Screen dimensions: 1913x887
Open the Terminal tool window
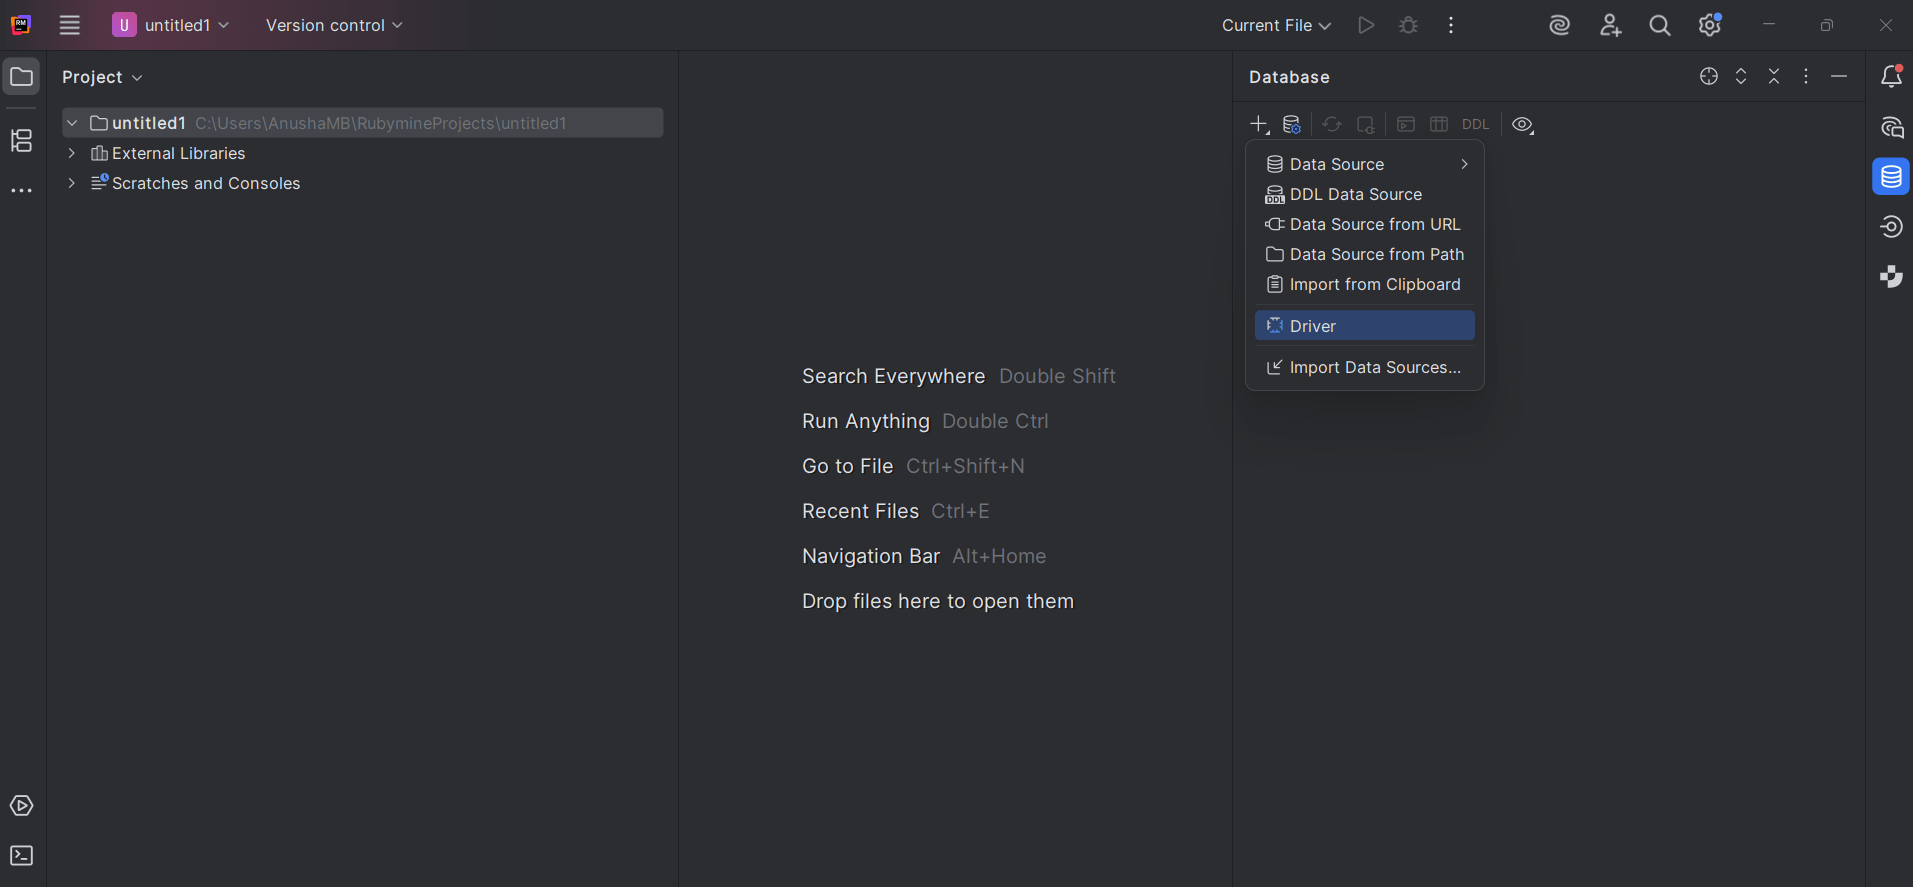coord(21,856)
